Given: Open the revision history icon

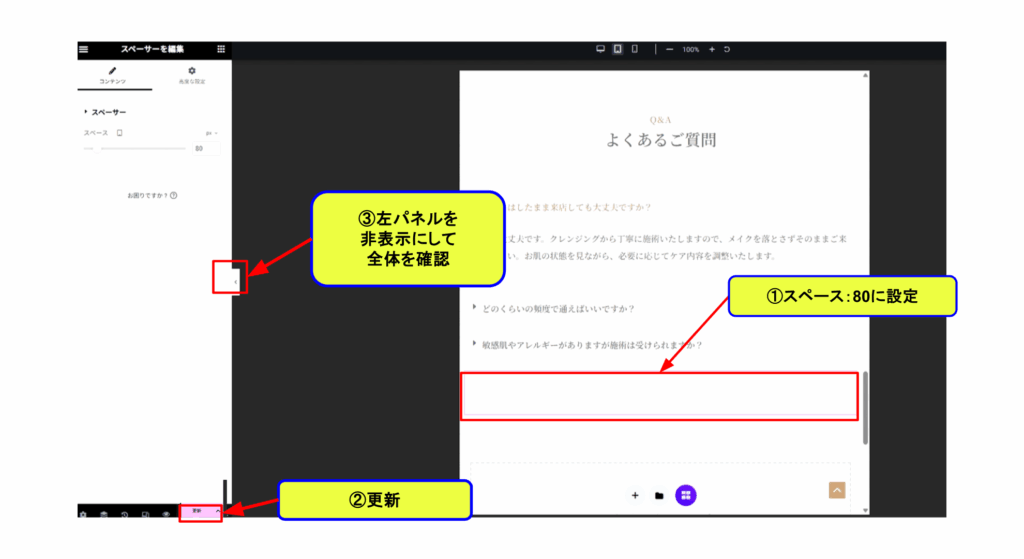Looking at the screenshot, I should click(x=125, y=514).
